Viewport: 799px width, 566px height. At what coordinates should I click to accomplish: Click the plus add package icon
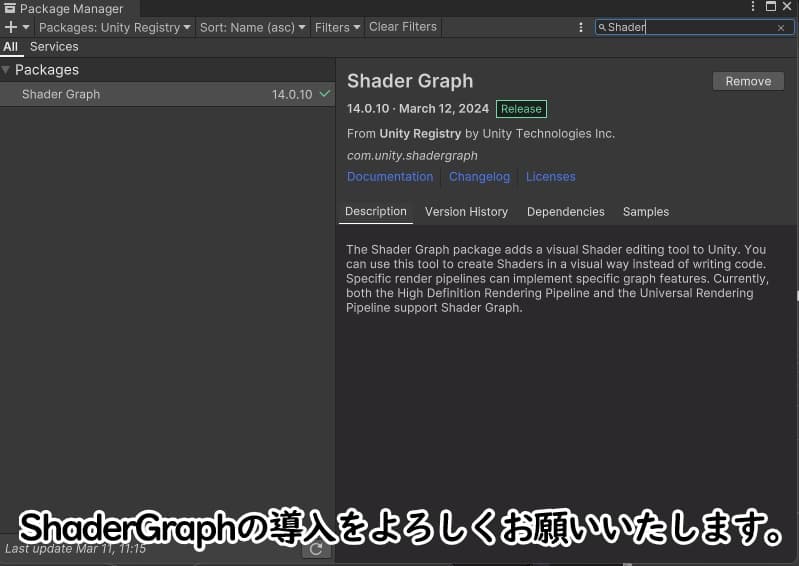(11, 27)
